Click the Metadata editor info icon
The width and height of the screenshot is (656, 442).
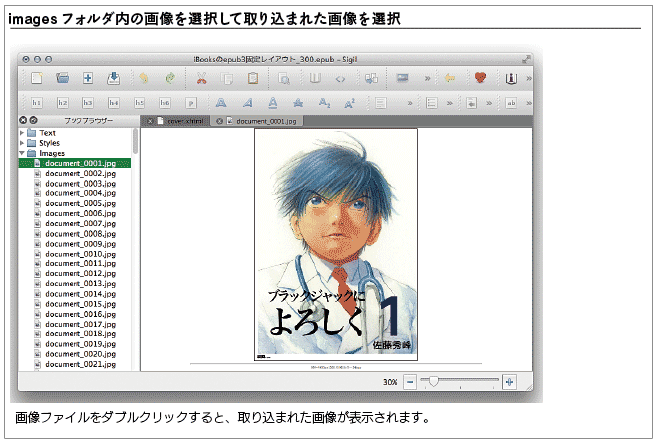pos(511,78)
